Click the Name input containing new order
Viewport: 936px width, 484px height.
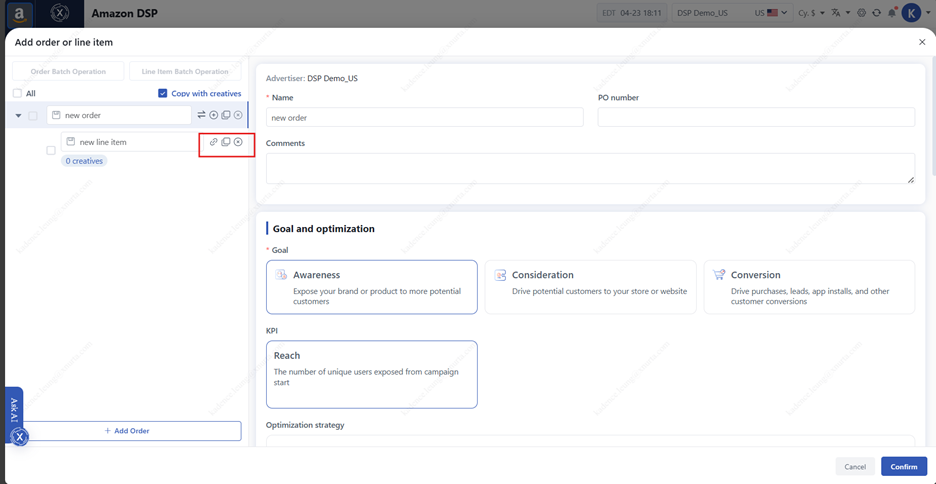point(424,118)
